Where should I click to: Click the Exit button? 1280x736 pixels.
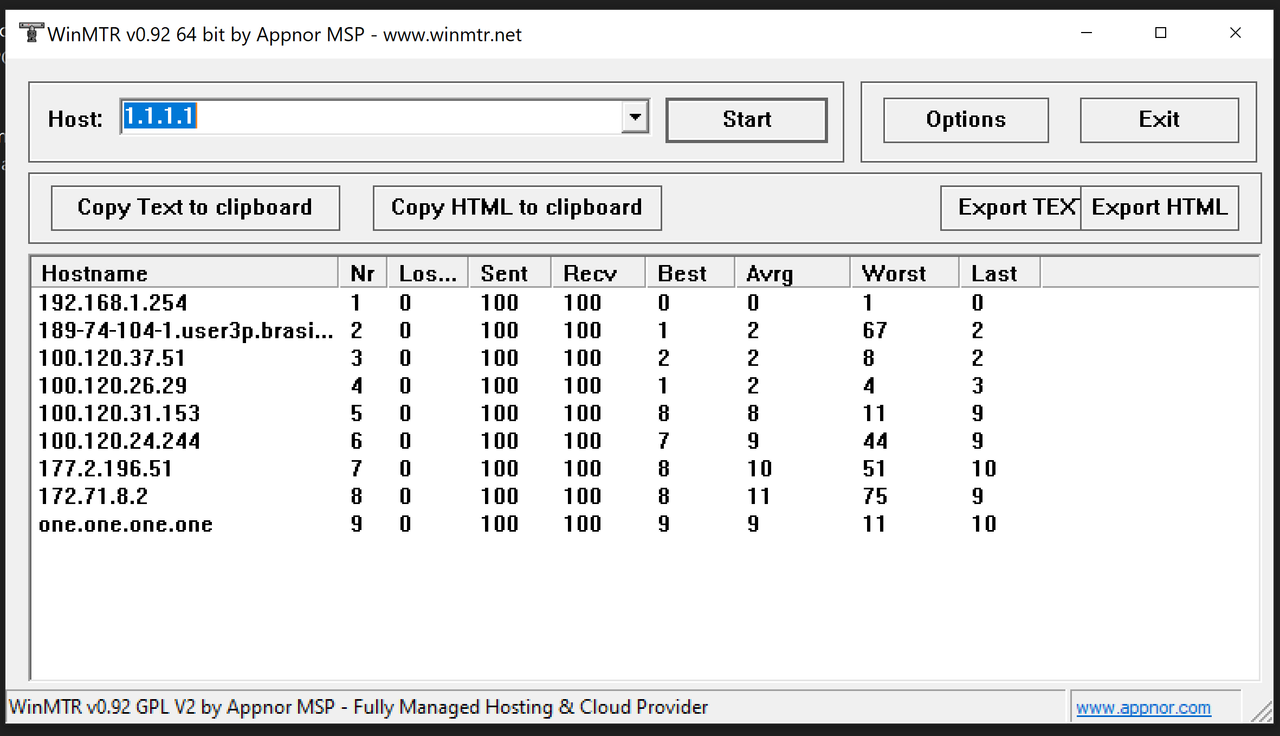pos(1159,120)
